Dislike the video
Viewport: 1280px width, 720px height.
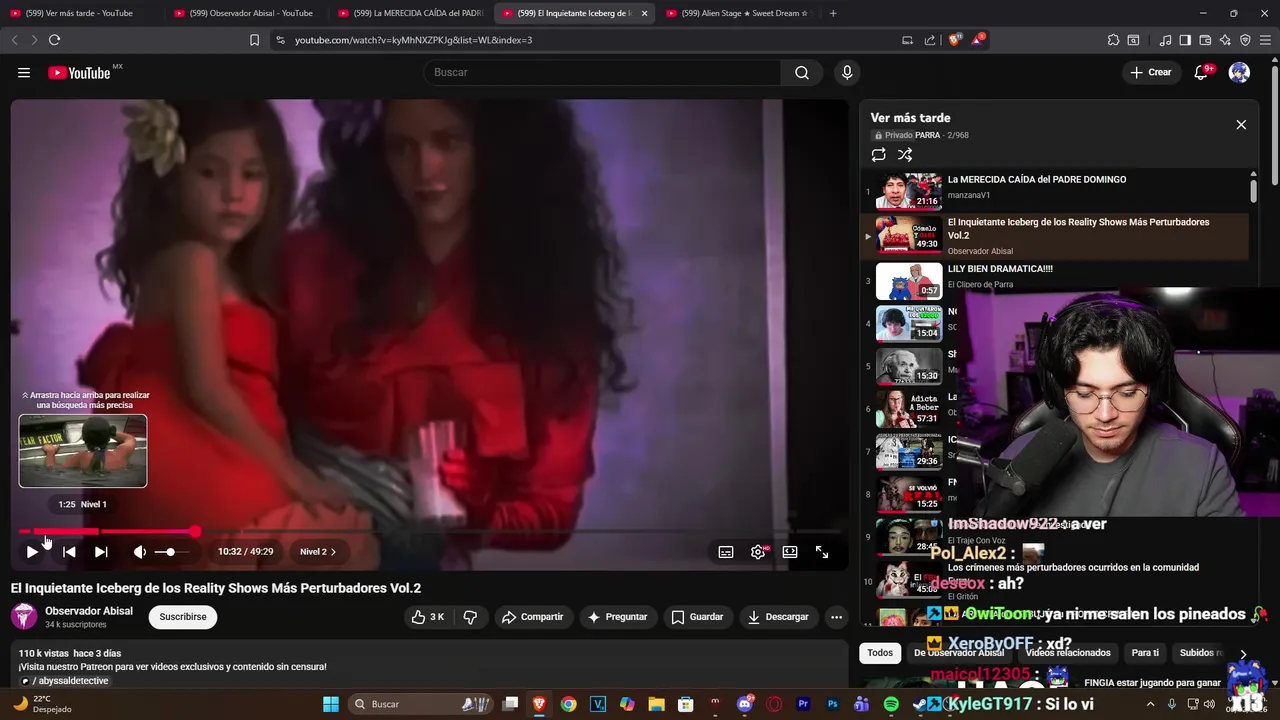coord(470,617)
